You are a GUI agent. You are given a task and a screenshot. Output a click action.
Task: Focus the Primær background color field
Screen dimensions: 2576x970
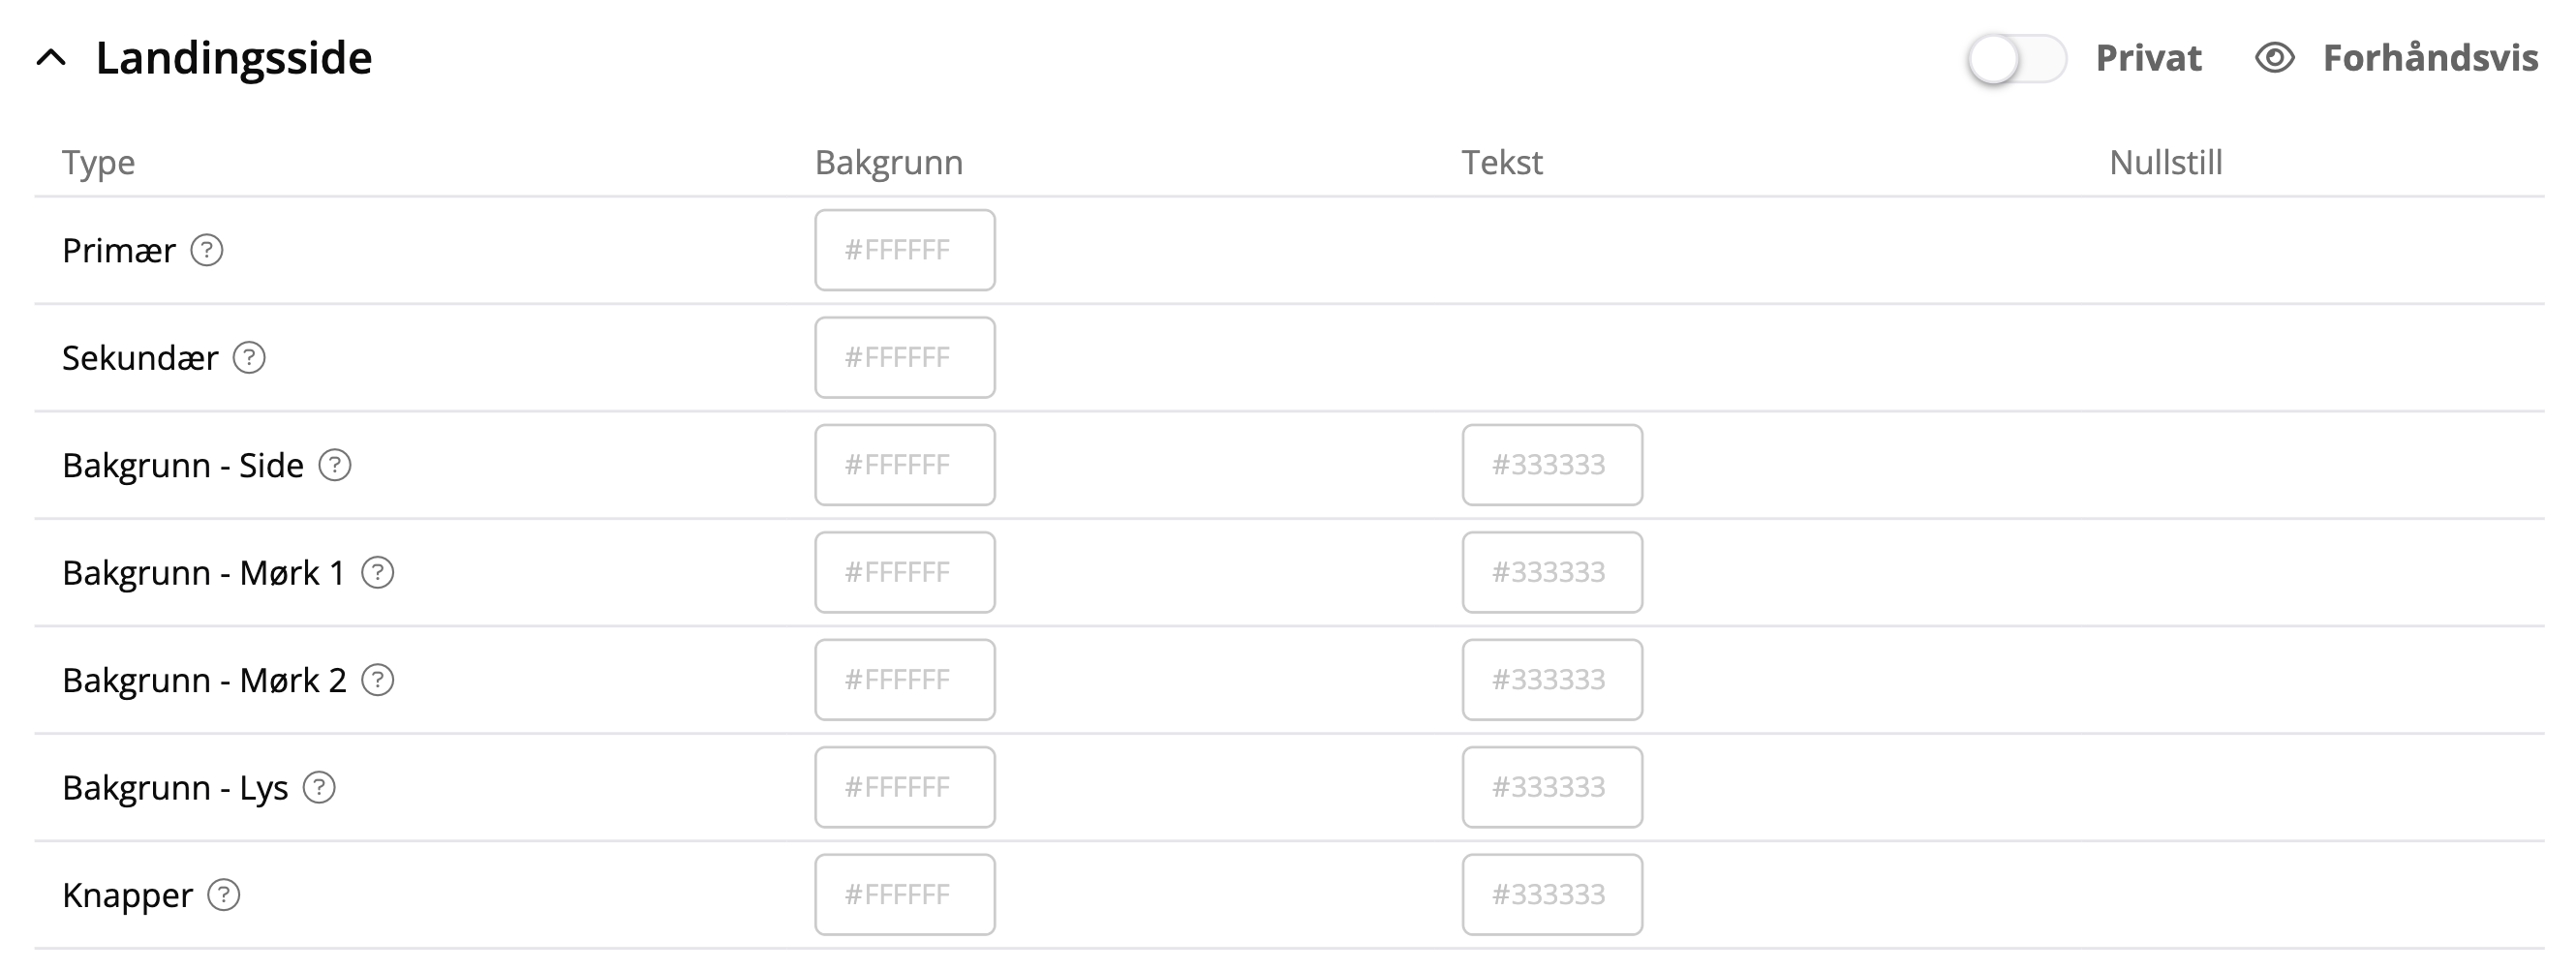(x=904, y=250)
